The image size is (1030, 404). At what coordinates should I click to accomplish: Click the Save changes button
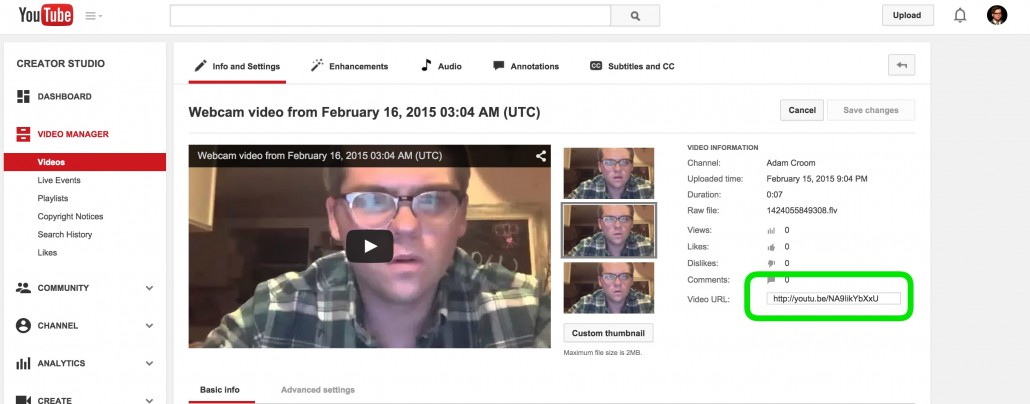870,110
